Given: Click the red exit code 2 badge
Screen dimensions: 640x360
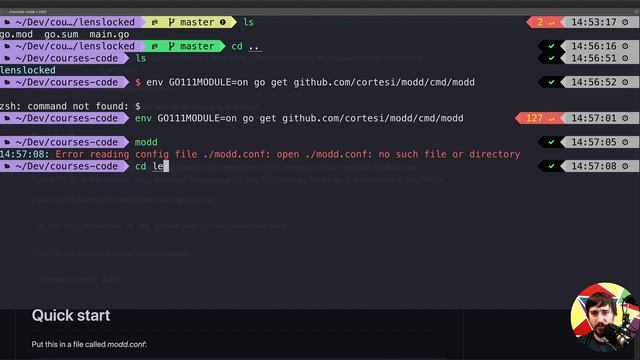Looking at the screenshot, I should 545,22.
